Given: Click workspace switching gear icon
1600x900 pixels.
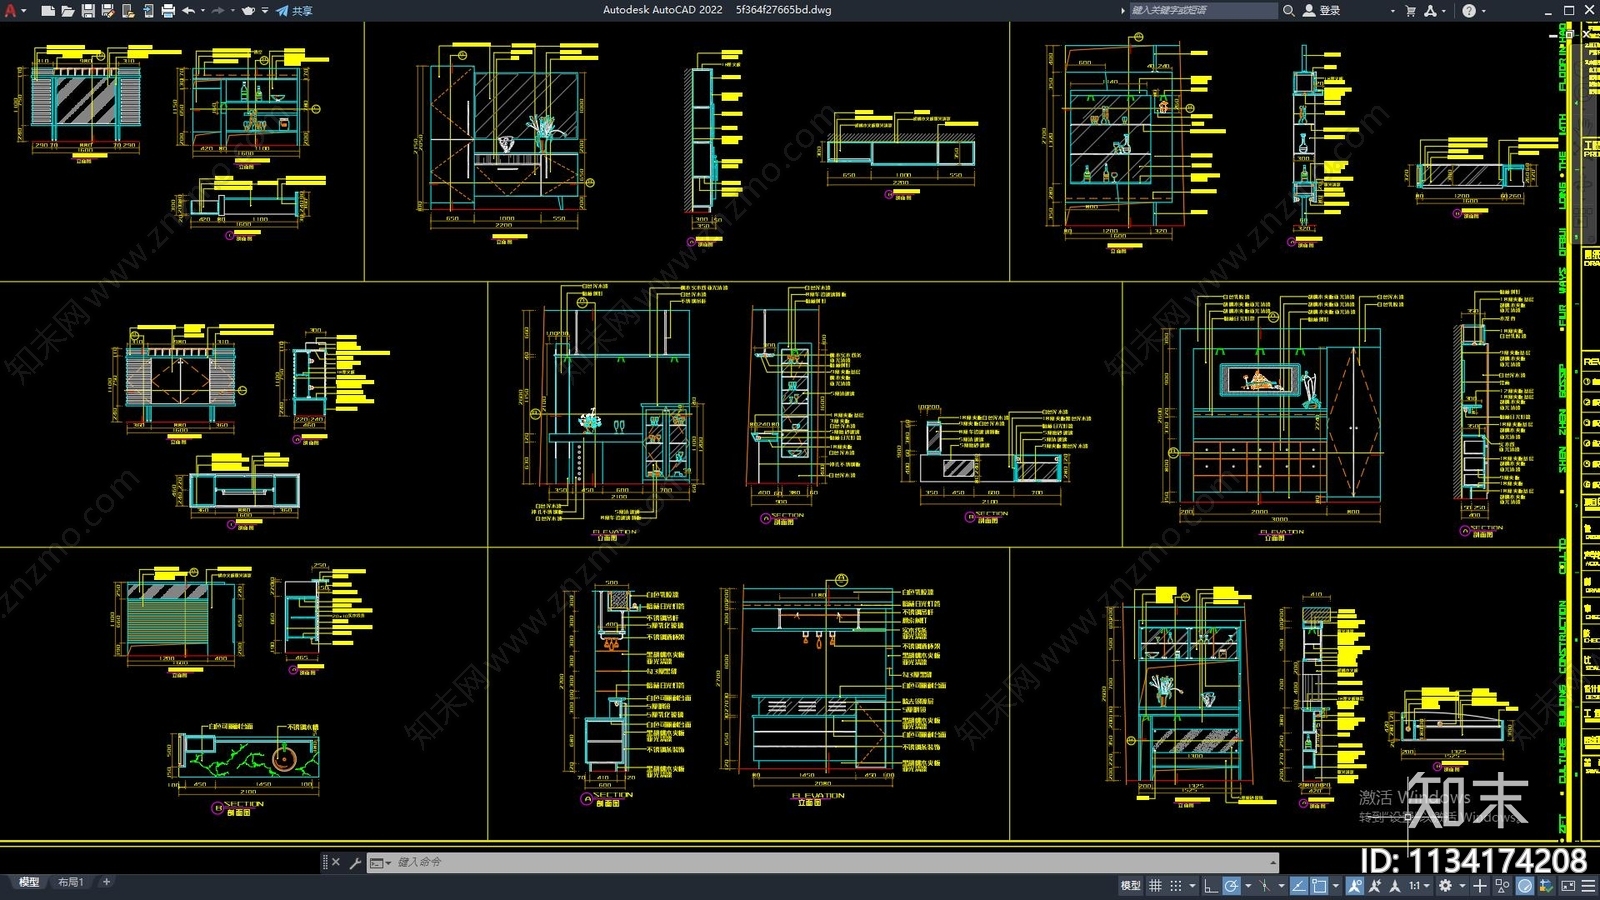Looking at the screenshot, I should (x=1445, y=886).
